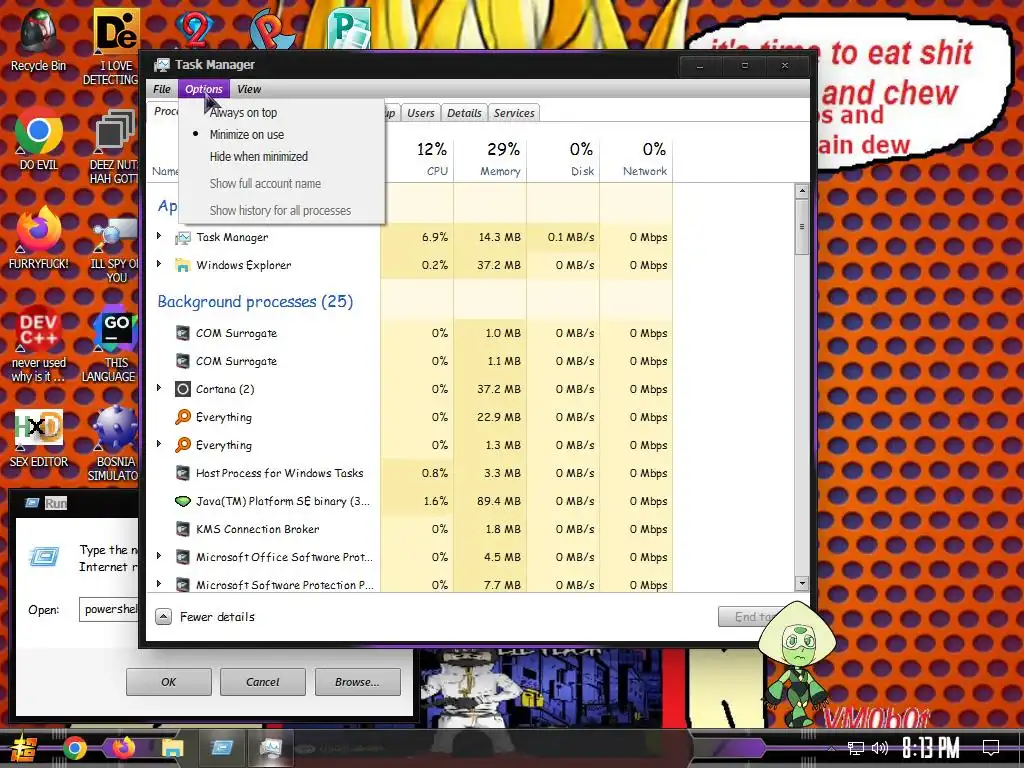This screenshot has height=768, width=1024.
Task: Expand the second Everything process row
Action: (x=159, y=444)
